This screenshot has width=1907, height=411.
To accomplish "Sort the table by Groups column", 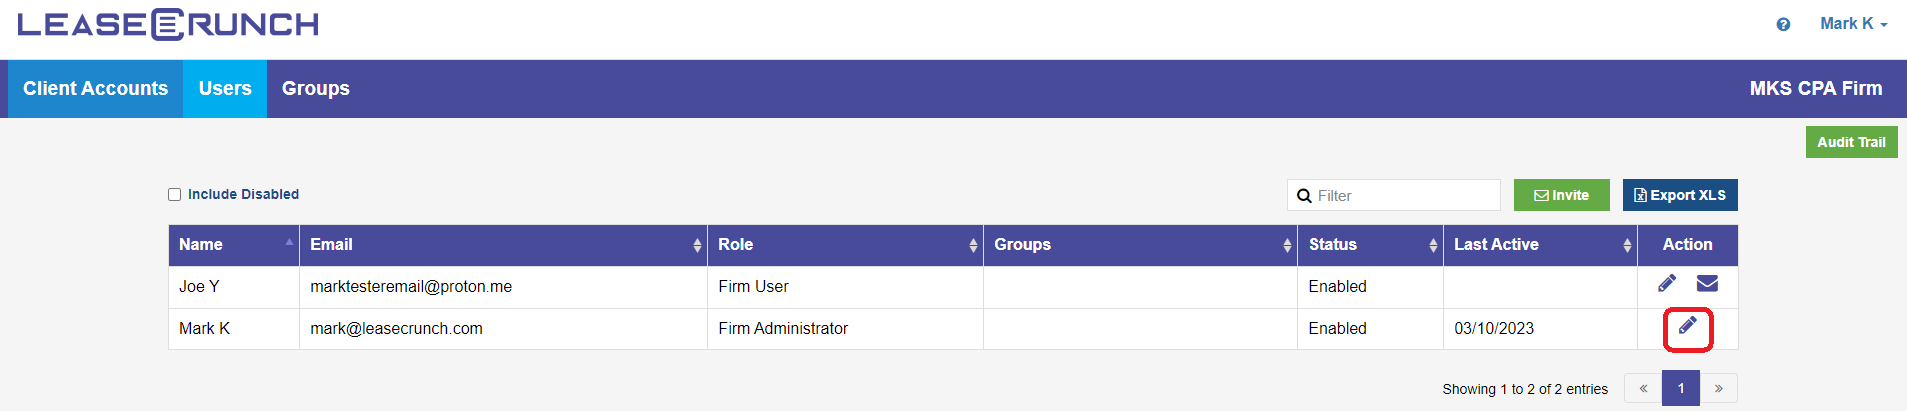I will [1141, 245].
